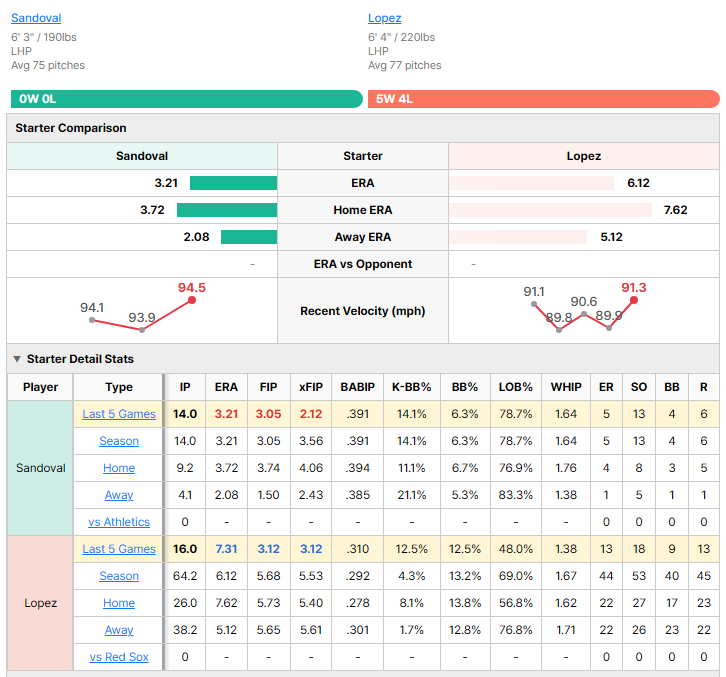This screenshot has width=726, height=677.
Task: Click Sandoval's 3.72 Home ERA bar
Action: [x=227, y=210]
